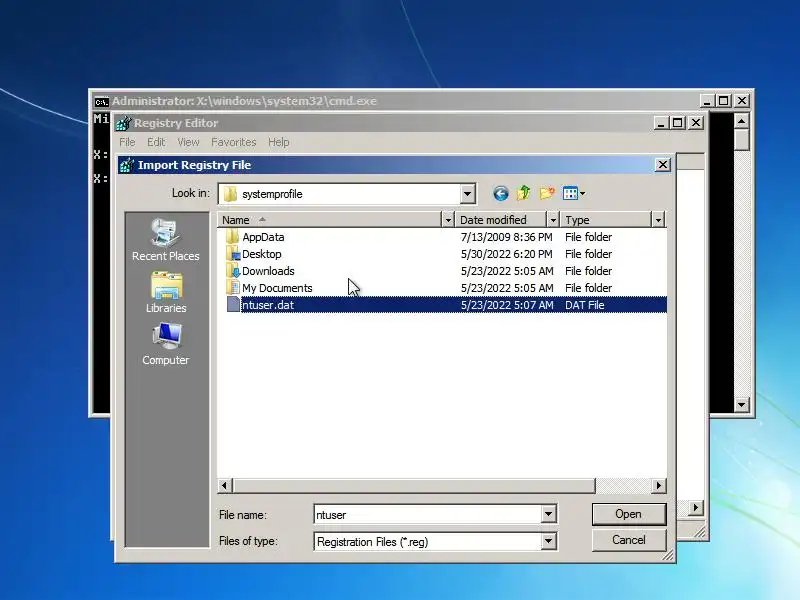Viewport: 800px width, 600px height.
Task: Open the Name column filter dropdown
Action: pos(447,220)
